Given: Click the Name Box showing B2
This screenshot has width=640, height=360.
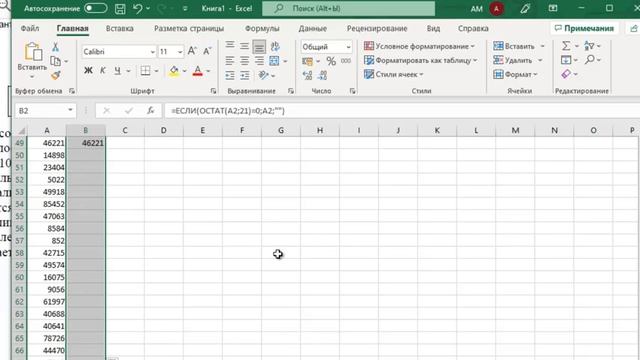Looking at the screenshot, I should 40,111.
